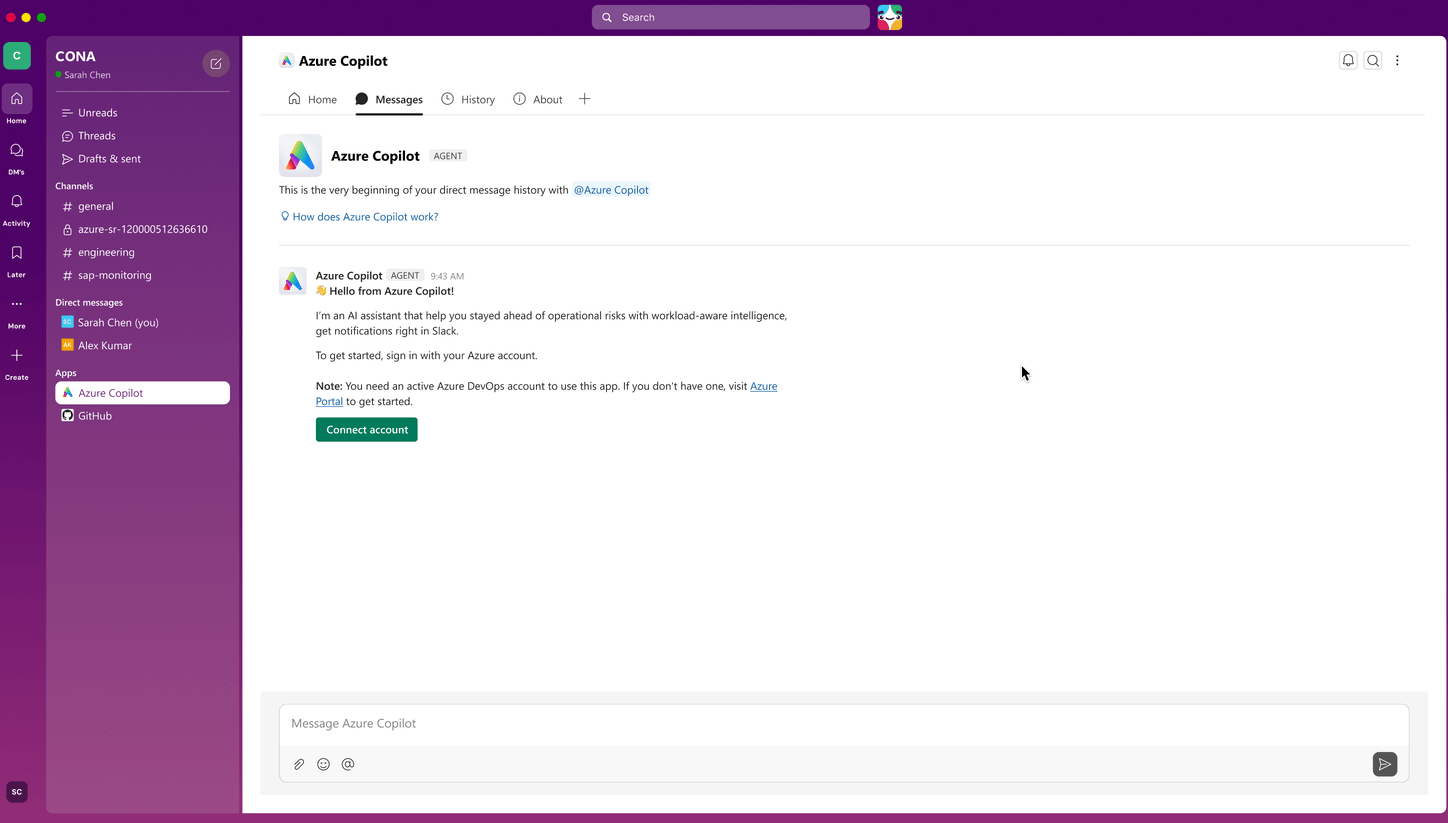1448x823 pixels.
Task: Click the Message Azure Copilot input field
Action: click(x=844, y=723)
